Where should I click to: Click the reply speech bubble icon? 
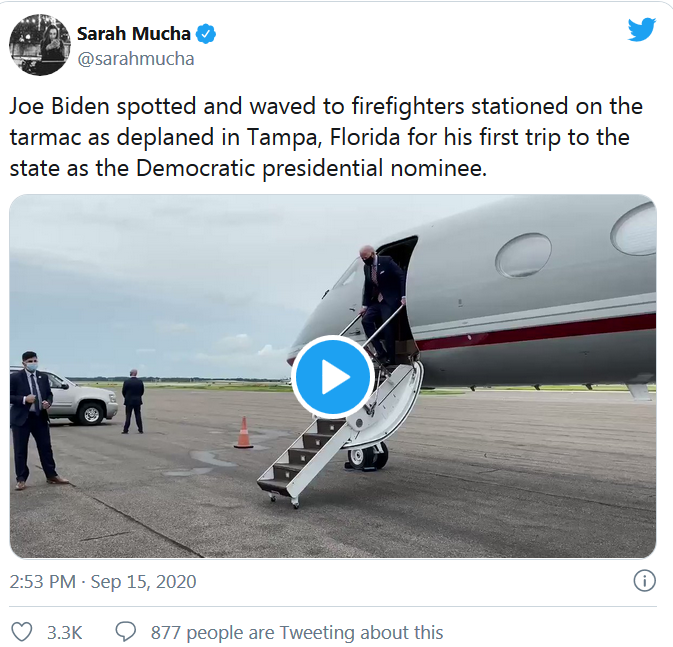[x=125, y=632]
